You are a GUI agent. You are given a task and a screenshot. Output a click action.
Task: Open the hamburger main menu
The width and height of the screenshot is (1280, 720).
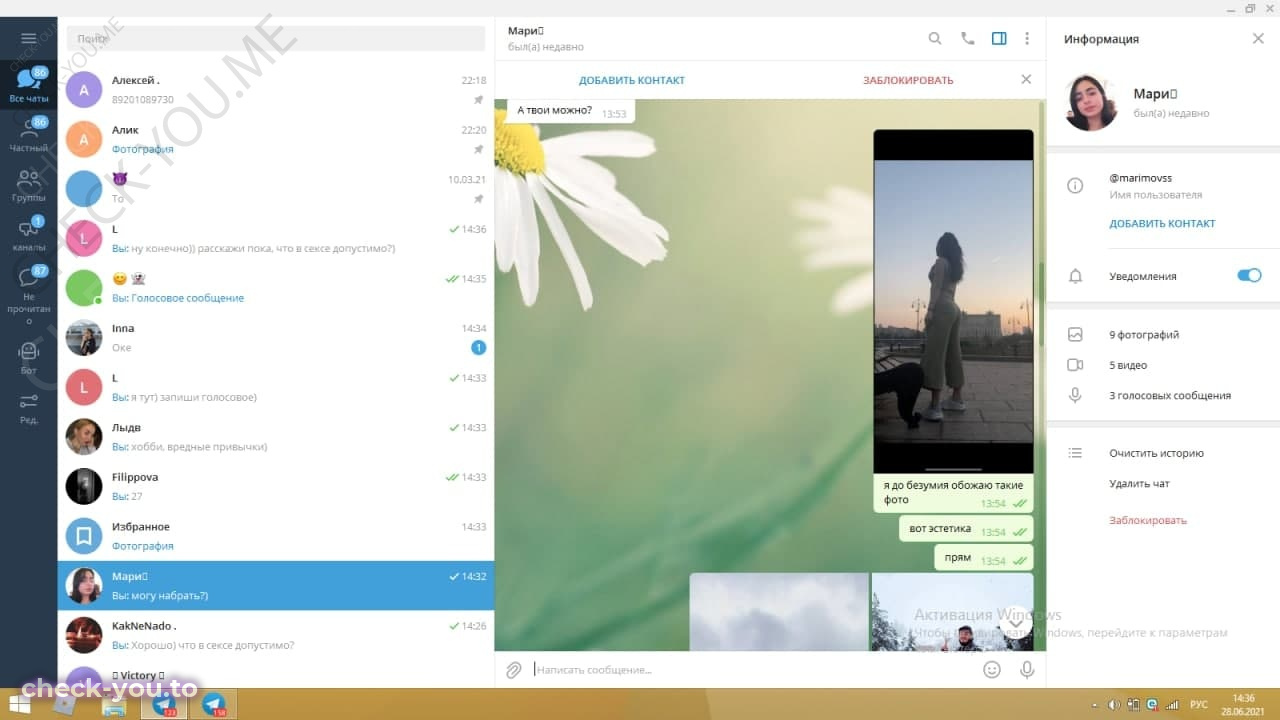(28, 38)
